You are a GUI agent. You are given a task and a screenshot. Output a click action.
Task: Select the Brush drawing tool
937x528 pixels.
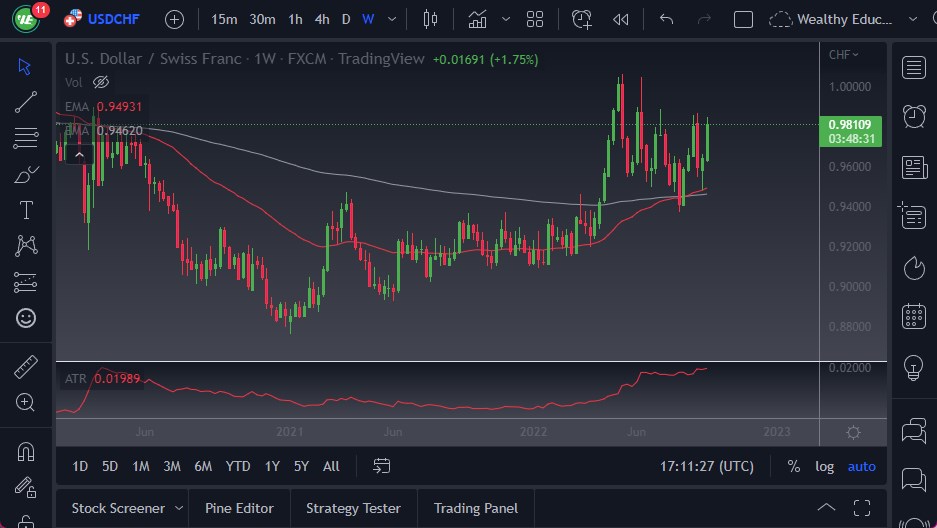click(x=26, y=174)
